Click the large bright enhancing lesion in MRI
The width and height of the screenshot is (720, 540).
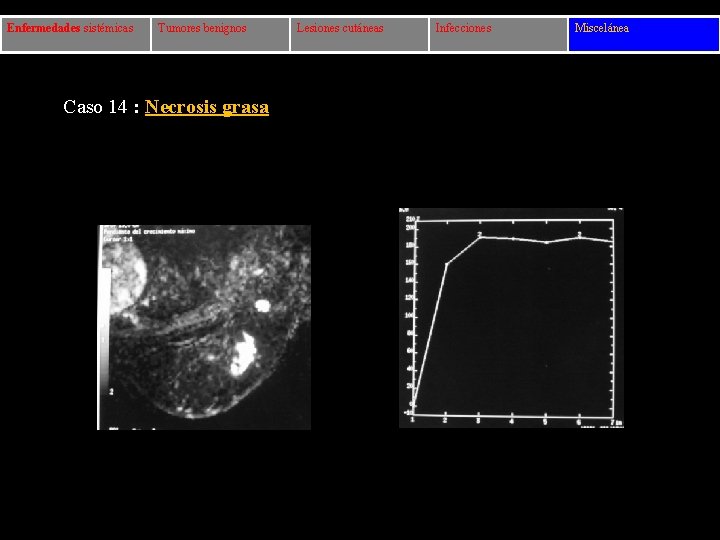point(243,354)
